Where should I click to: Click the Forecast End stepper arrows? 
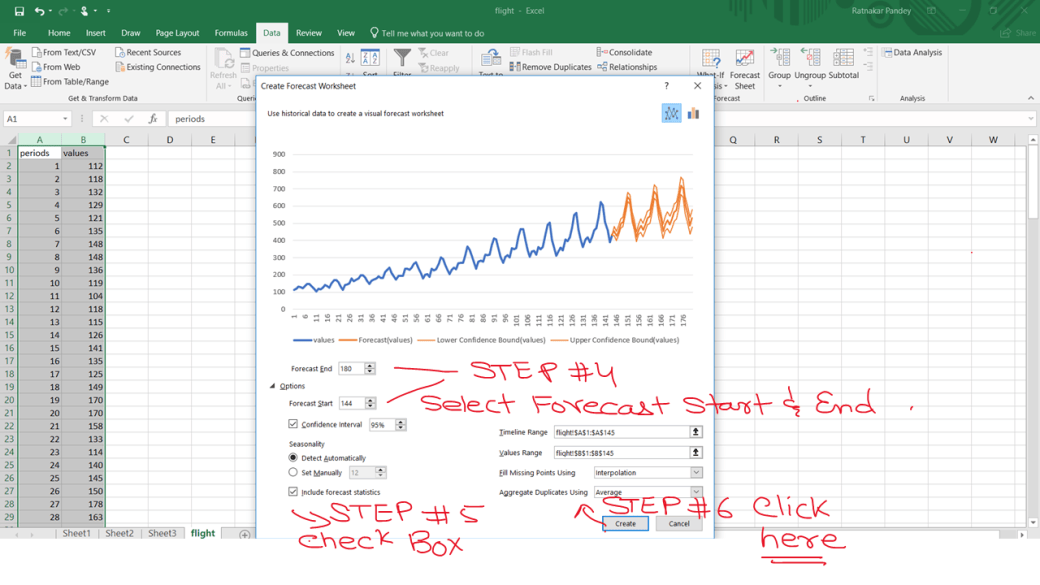click(370, 368)
